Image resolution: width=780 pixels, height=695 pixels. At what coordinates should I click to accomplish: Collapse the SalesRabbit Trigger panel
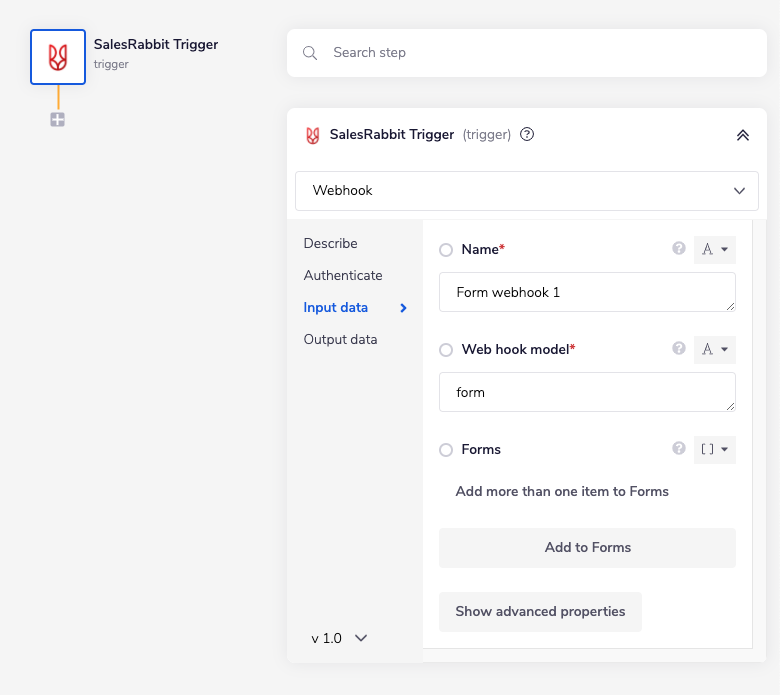click(742, 135)
